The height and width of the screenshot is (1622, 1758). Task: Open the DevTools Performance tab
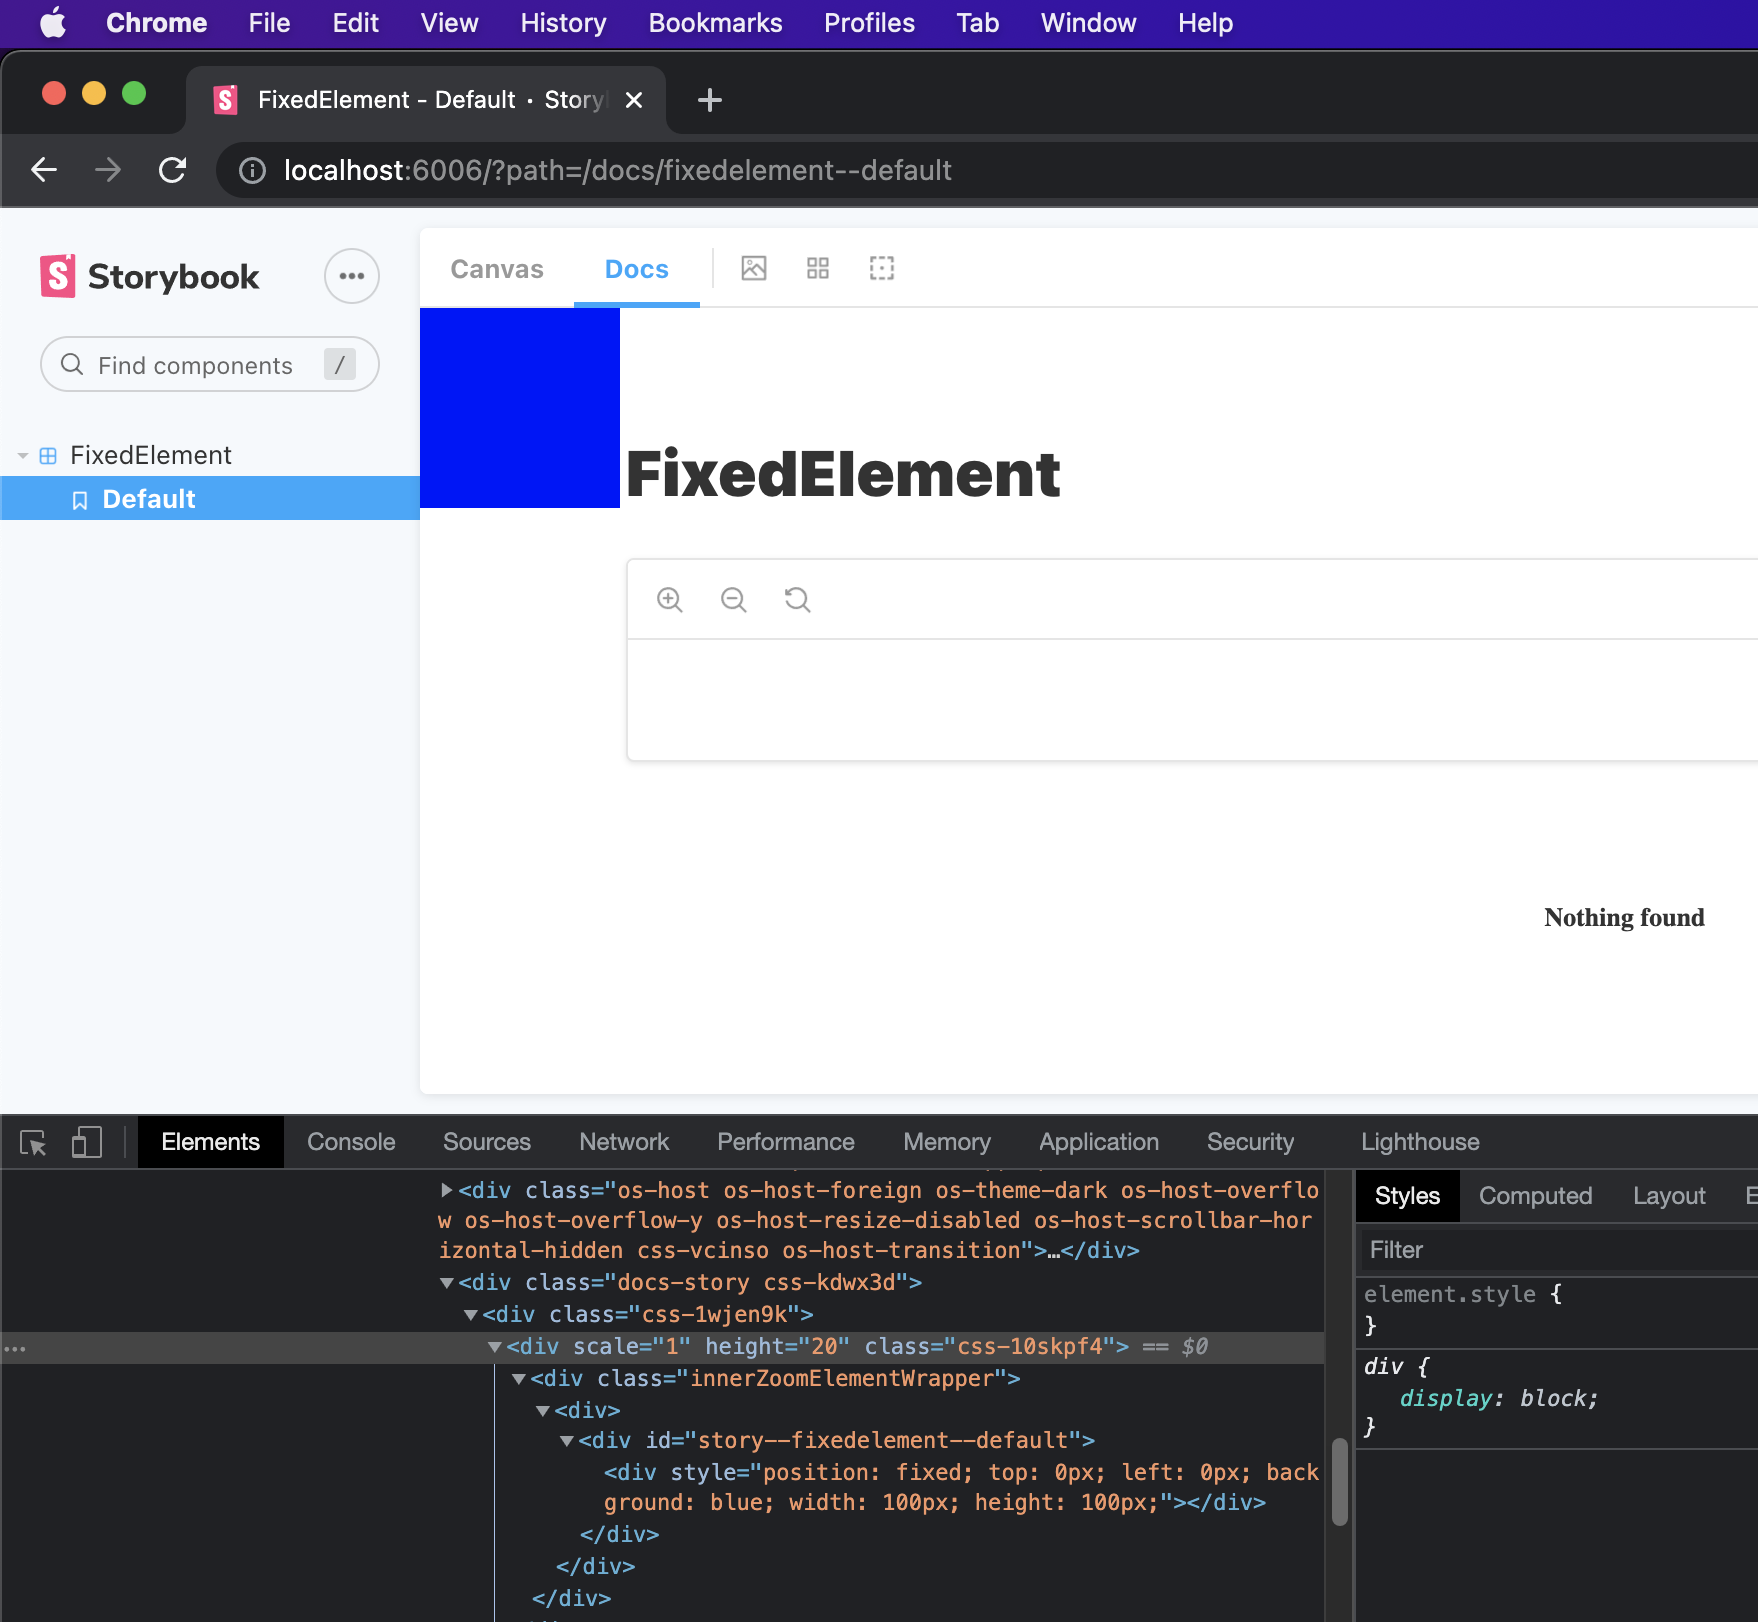pos(786,1142)
